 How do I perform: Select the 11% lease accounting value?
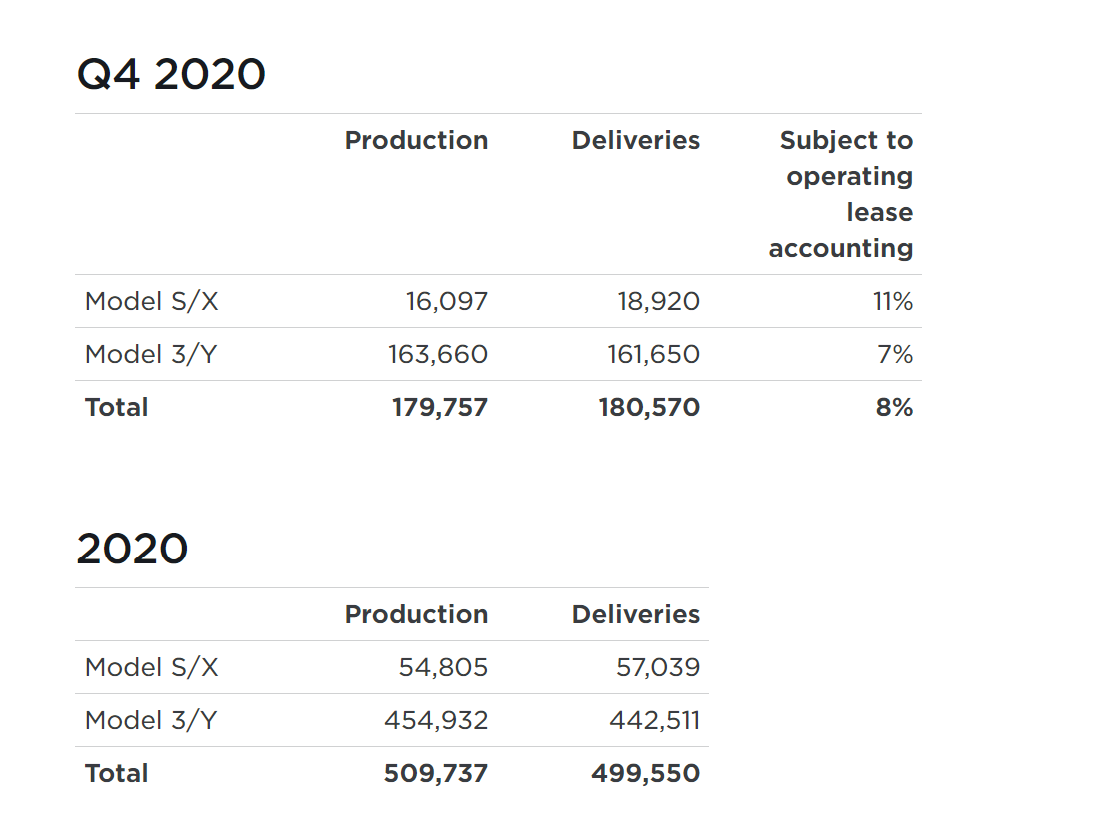[893, 302]
